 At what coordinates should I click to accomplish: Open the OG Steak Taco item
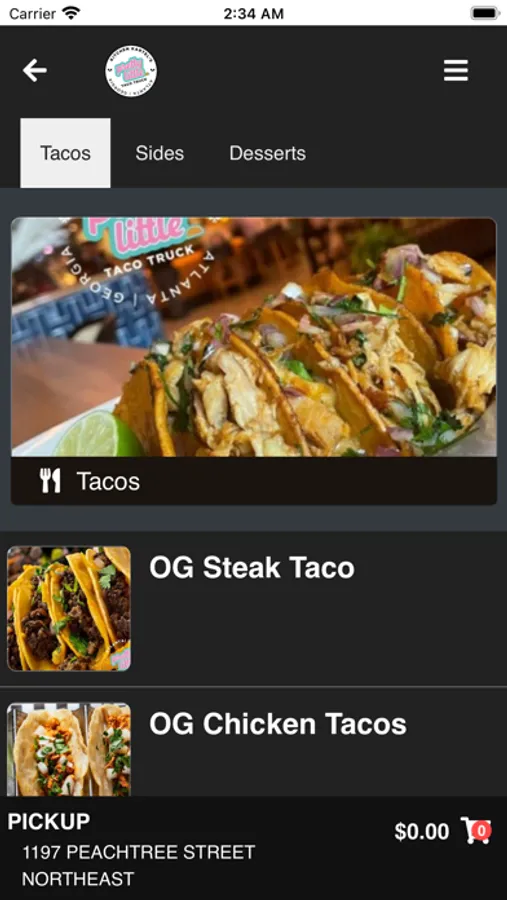[x=253, y=608]
